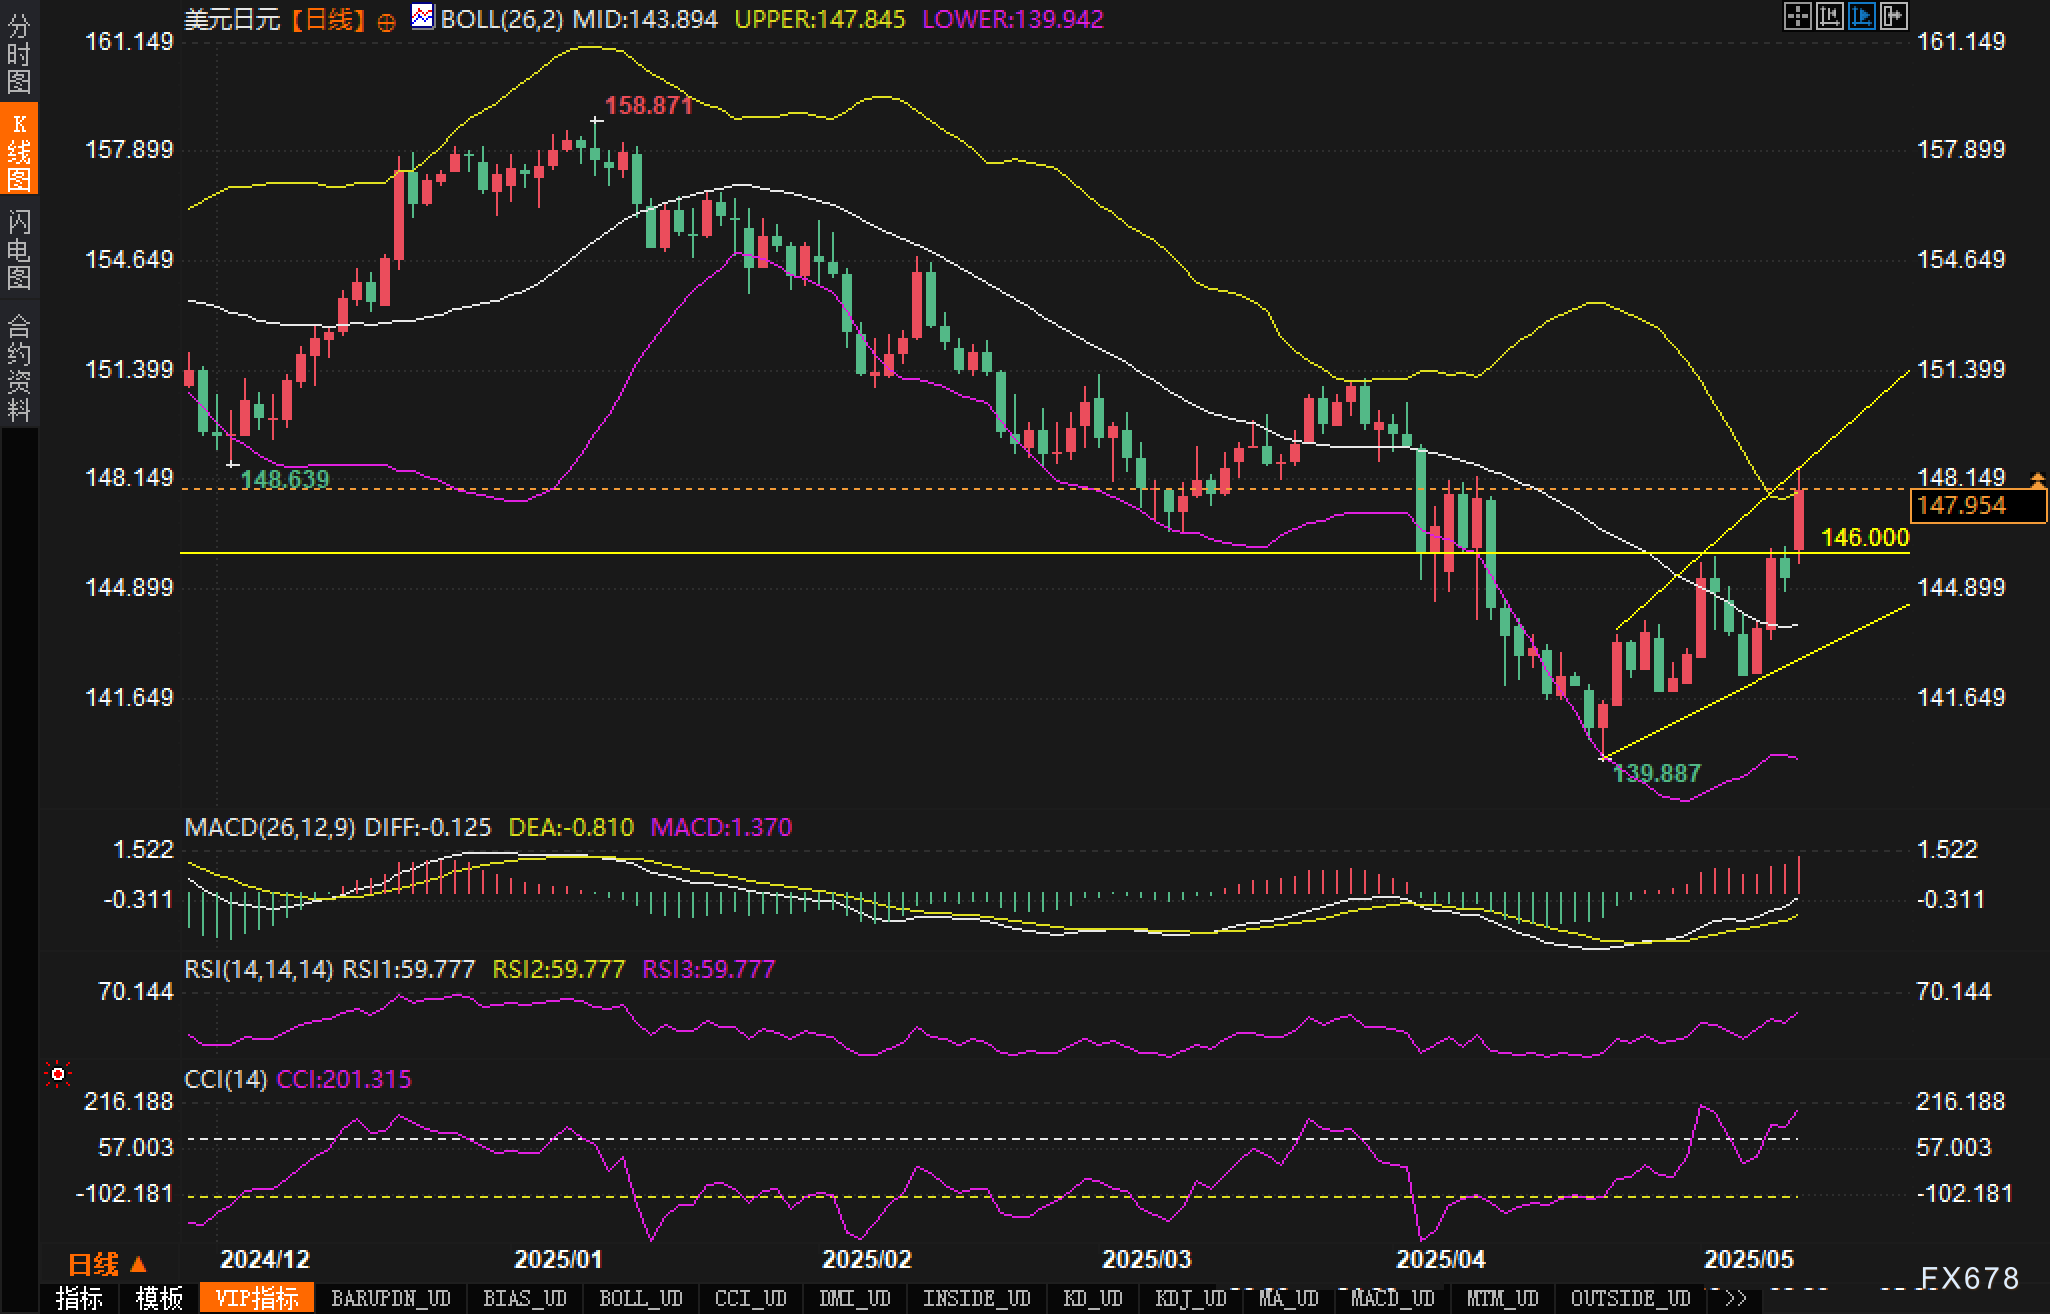Expand more indicators with >> arrow
The image size is (2050, 1314).
(x=1736, y=1298)
